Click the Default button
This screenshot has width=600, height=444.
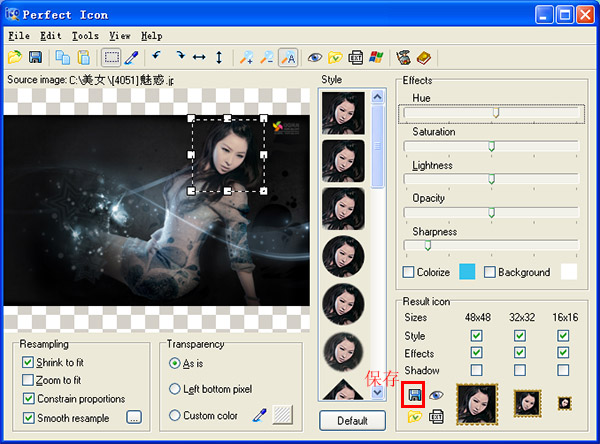click(352, 421)
